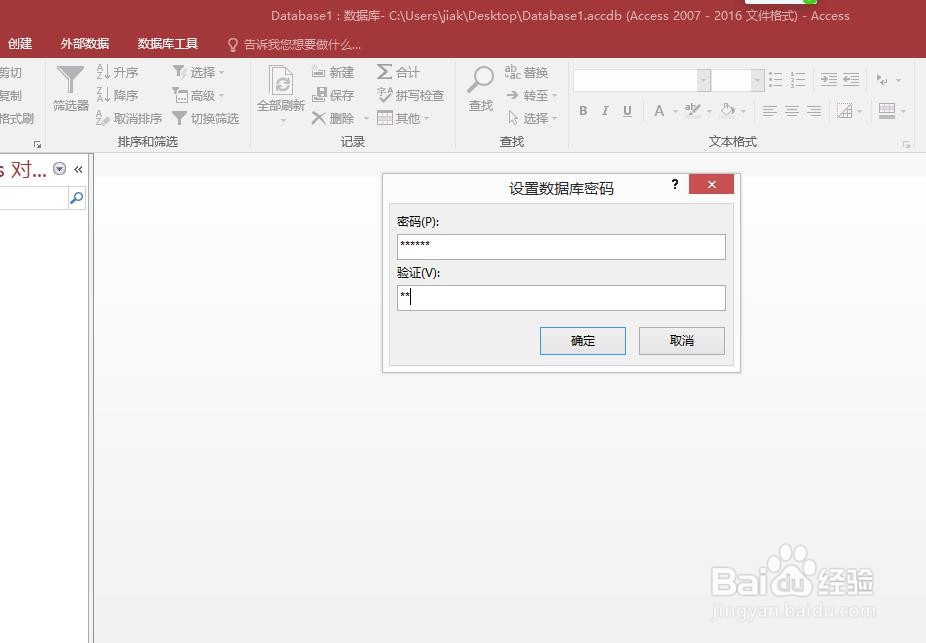Image resolution: width=926 pixels, height=643 pixels.
Task: Collapse the navigation pane with «
Action: (x=78, y=169)
